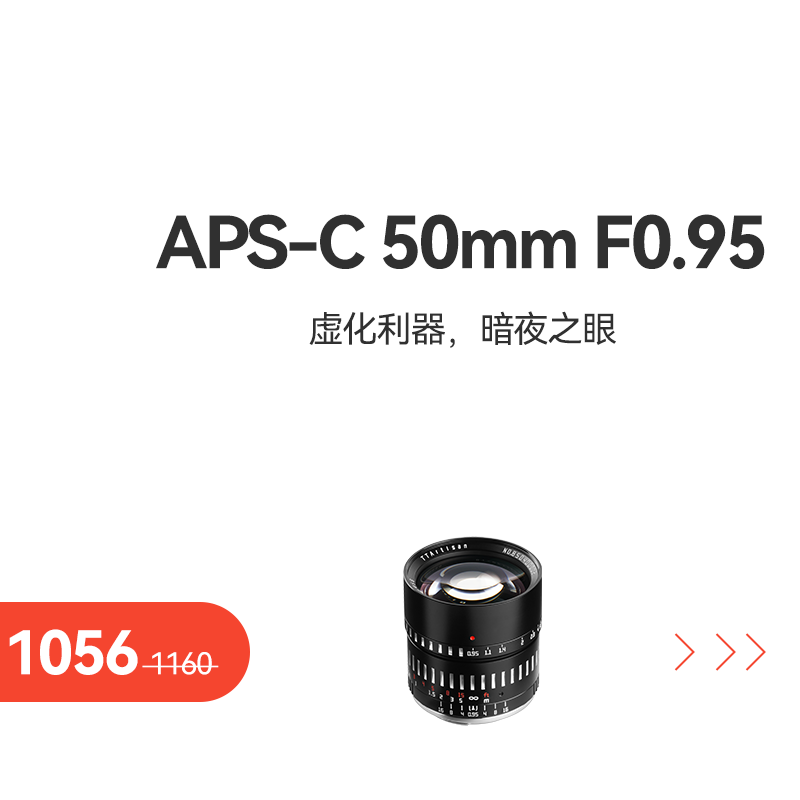Click the 虚化利器 tagline text
This screenshot has width=800, height=800.
[x=377, y=330]
